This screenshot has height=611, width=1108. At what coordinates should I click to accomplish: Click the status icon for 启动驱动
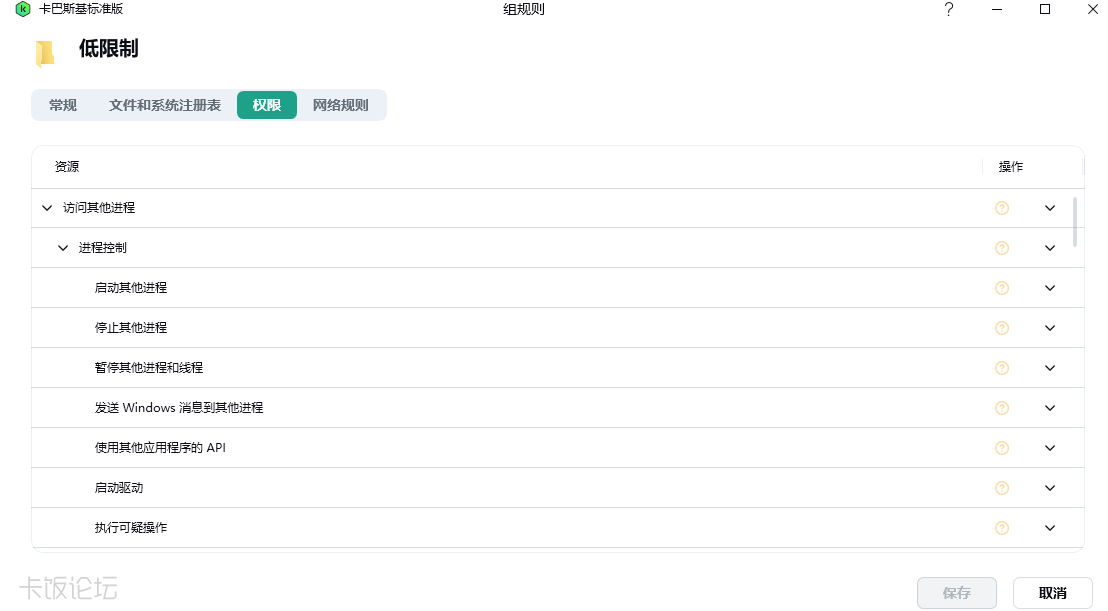1001,488
